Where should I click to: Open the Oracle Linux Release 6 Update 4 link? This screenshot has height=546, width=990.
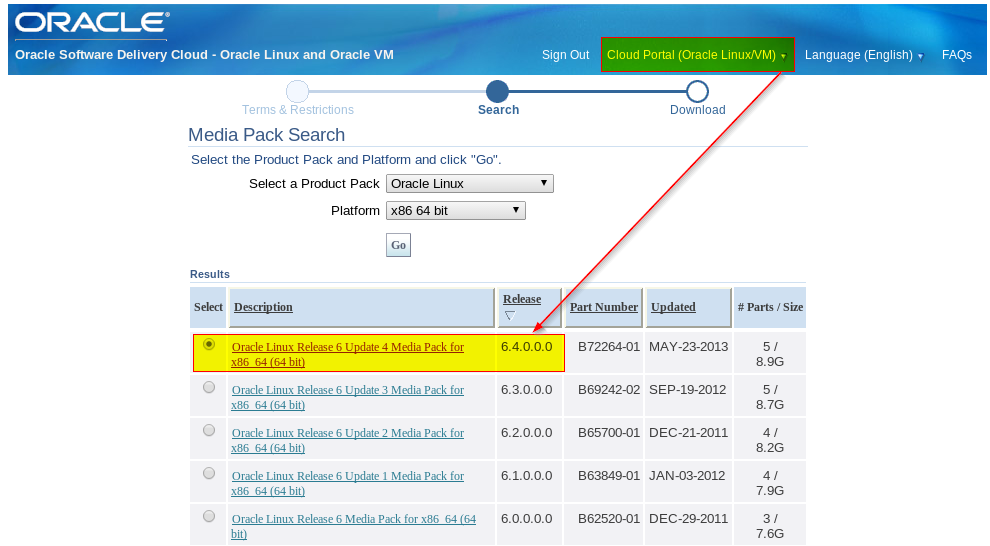[347, 355]
